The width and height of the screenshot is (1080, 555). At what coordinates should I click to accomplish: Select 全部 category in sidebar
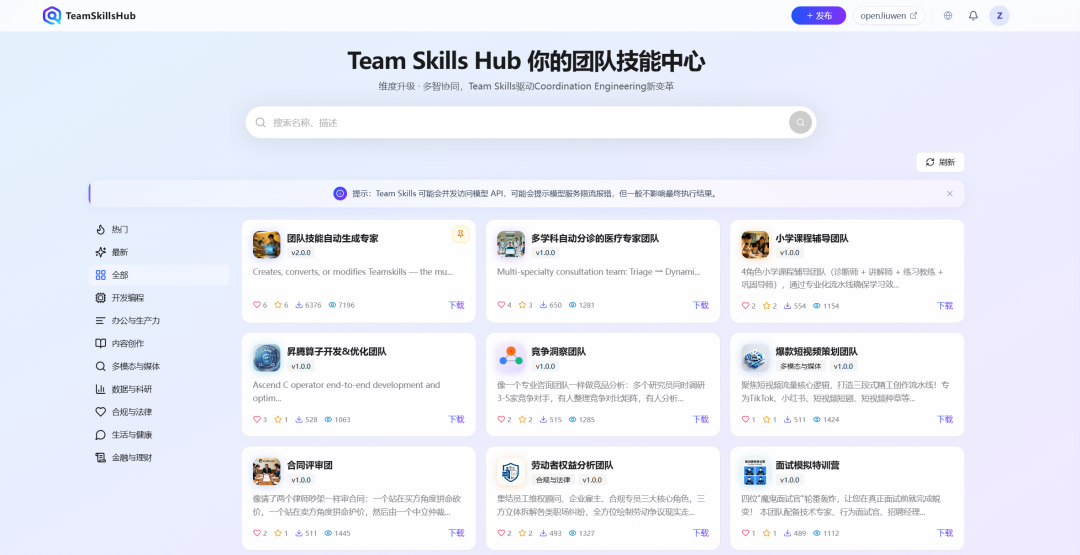159,275
